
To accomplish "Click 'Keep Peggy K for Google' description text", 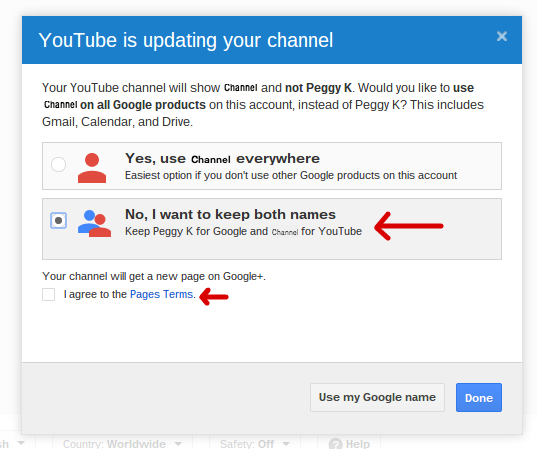I will pos(243,232).
